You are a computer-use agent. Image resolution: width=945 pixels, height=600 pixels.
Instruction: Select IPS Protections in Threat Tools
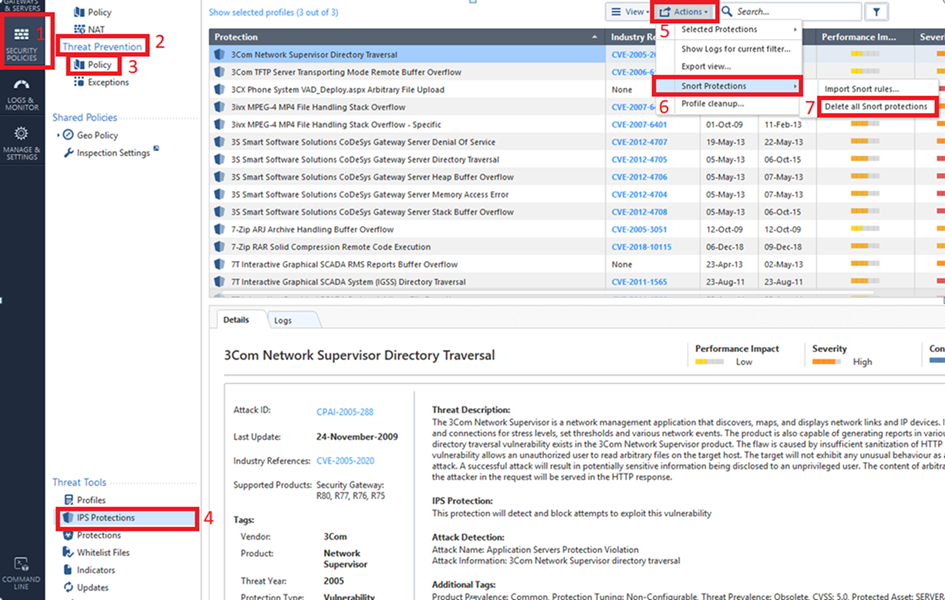coord(105,518)
